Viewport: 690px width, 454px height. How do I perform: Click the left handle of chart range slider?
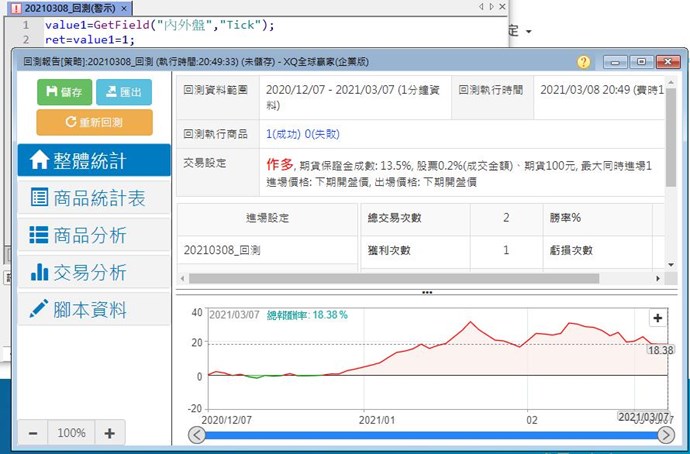(196, 435)
